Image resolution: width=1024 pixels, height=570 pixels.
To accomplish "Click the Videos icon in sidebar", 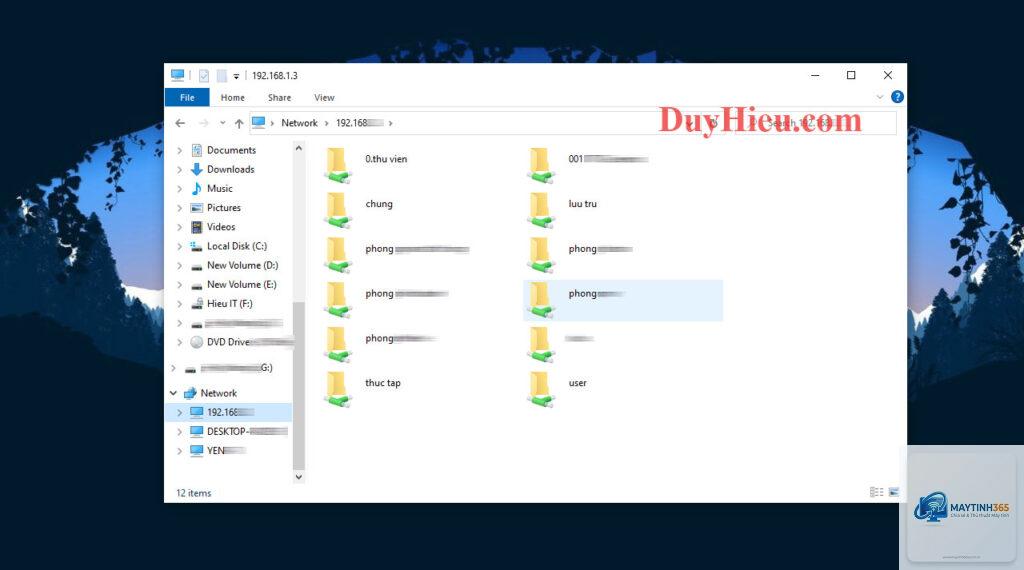I will (x=197, y=227).
